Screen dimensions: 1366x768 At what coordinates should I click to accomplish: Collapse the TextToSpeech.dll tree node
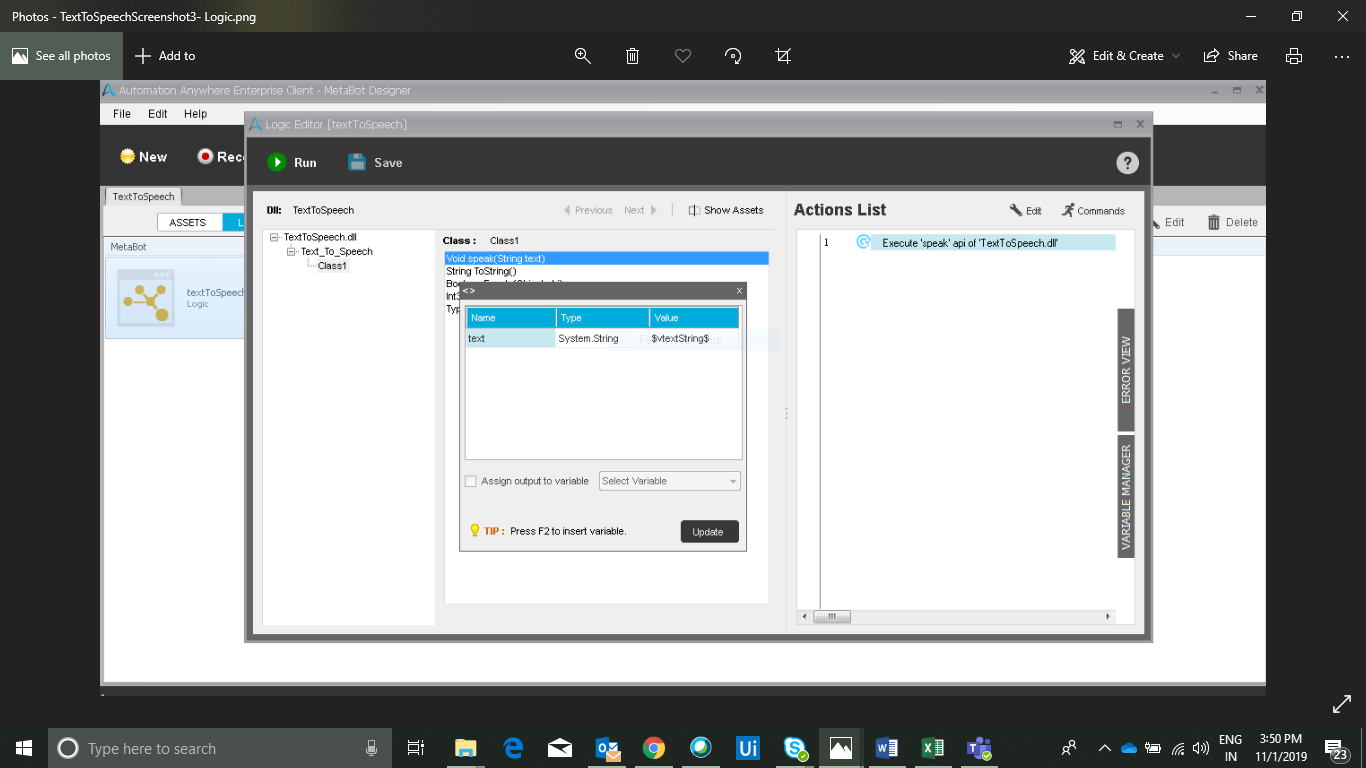(x=275, y=237)
